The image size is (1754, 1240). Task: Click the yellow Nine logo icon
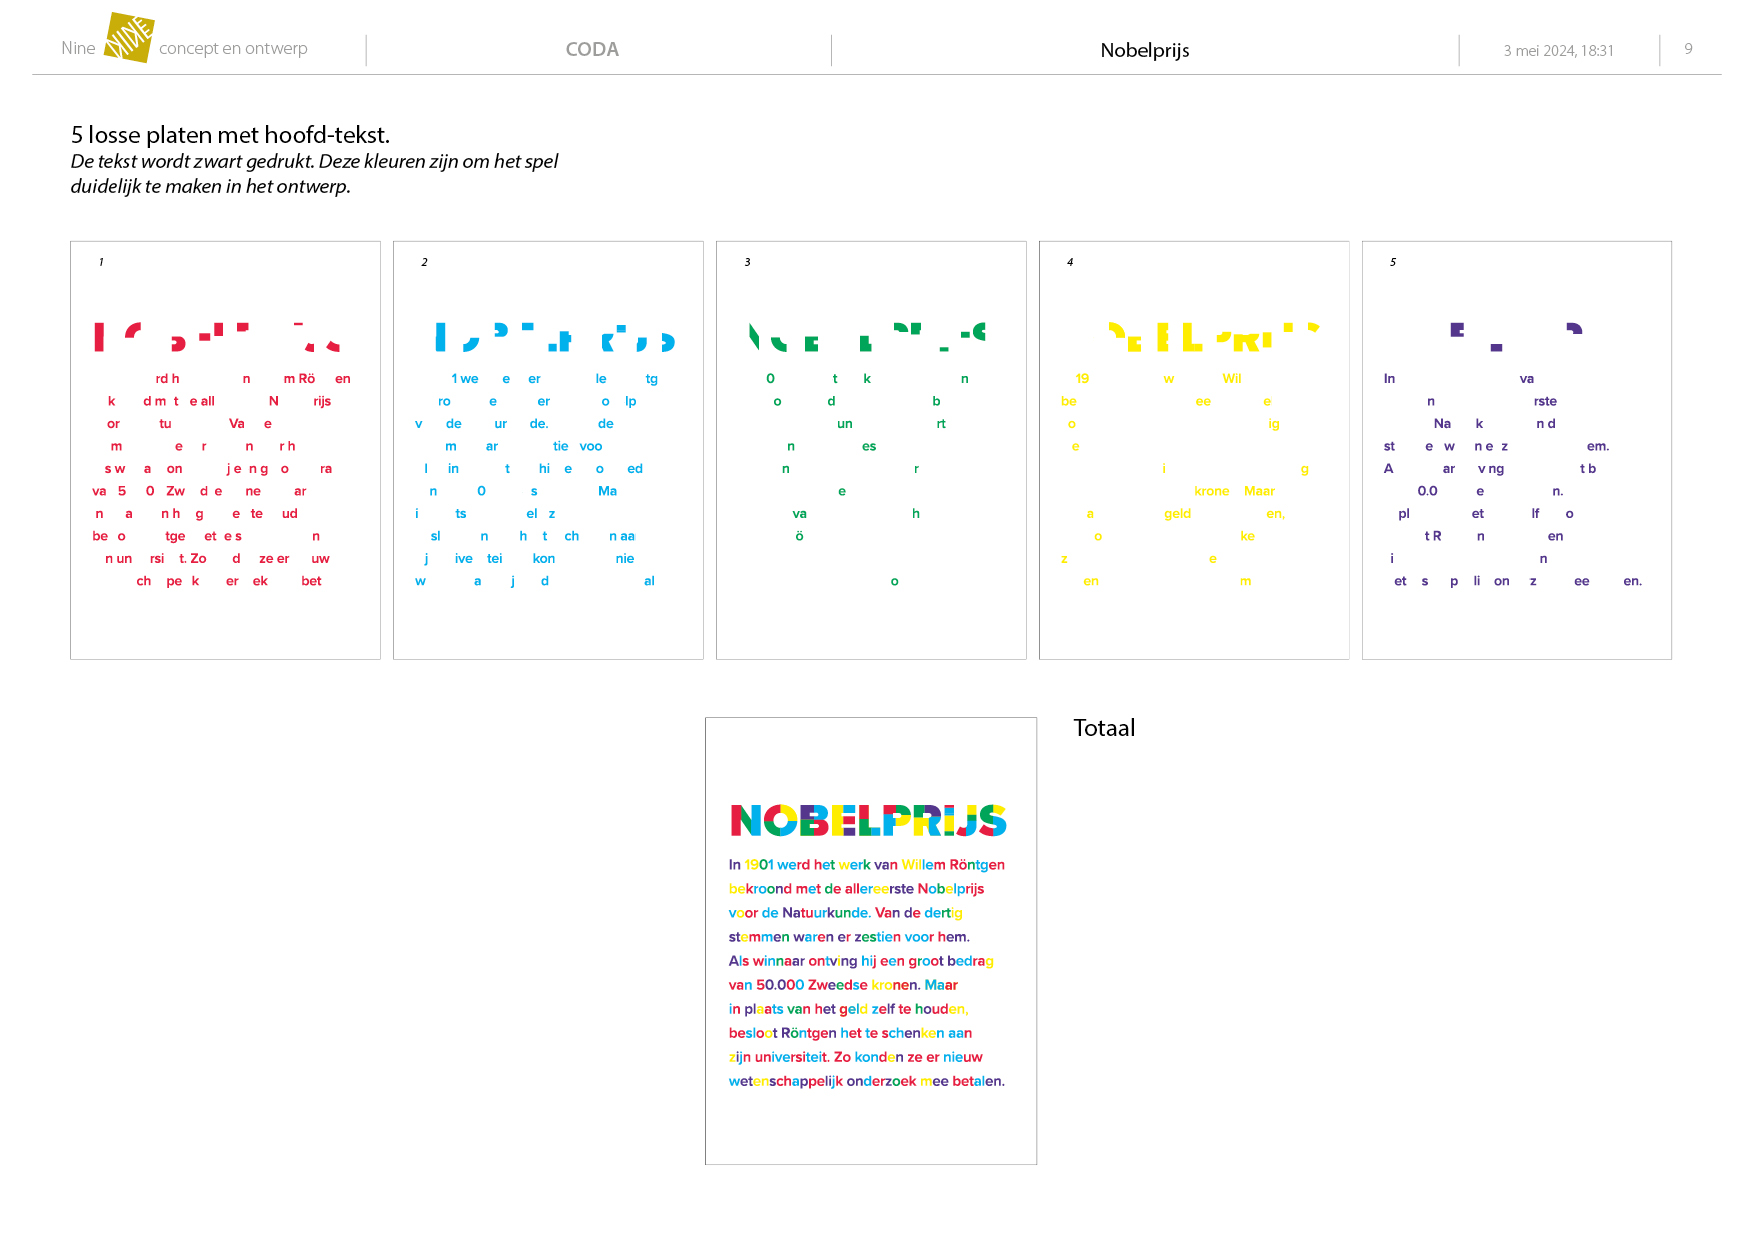[x=129, y=38]
